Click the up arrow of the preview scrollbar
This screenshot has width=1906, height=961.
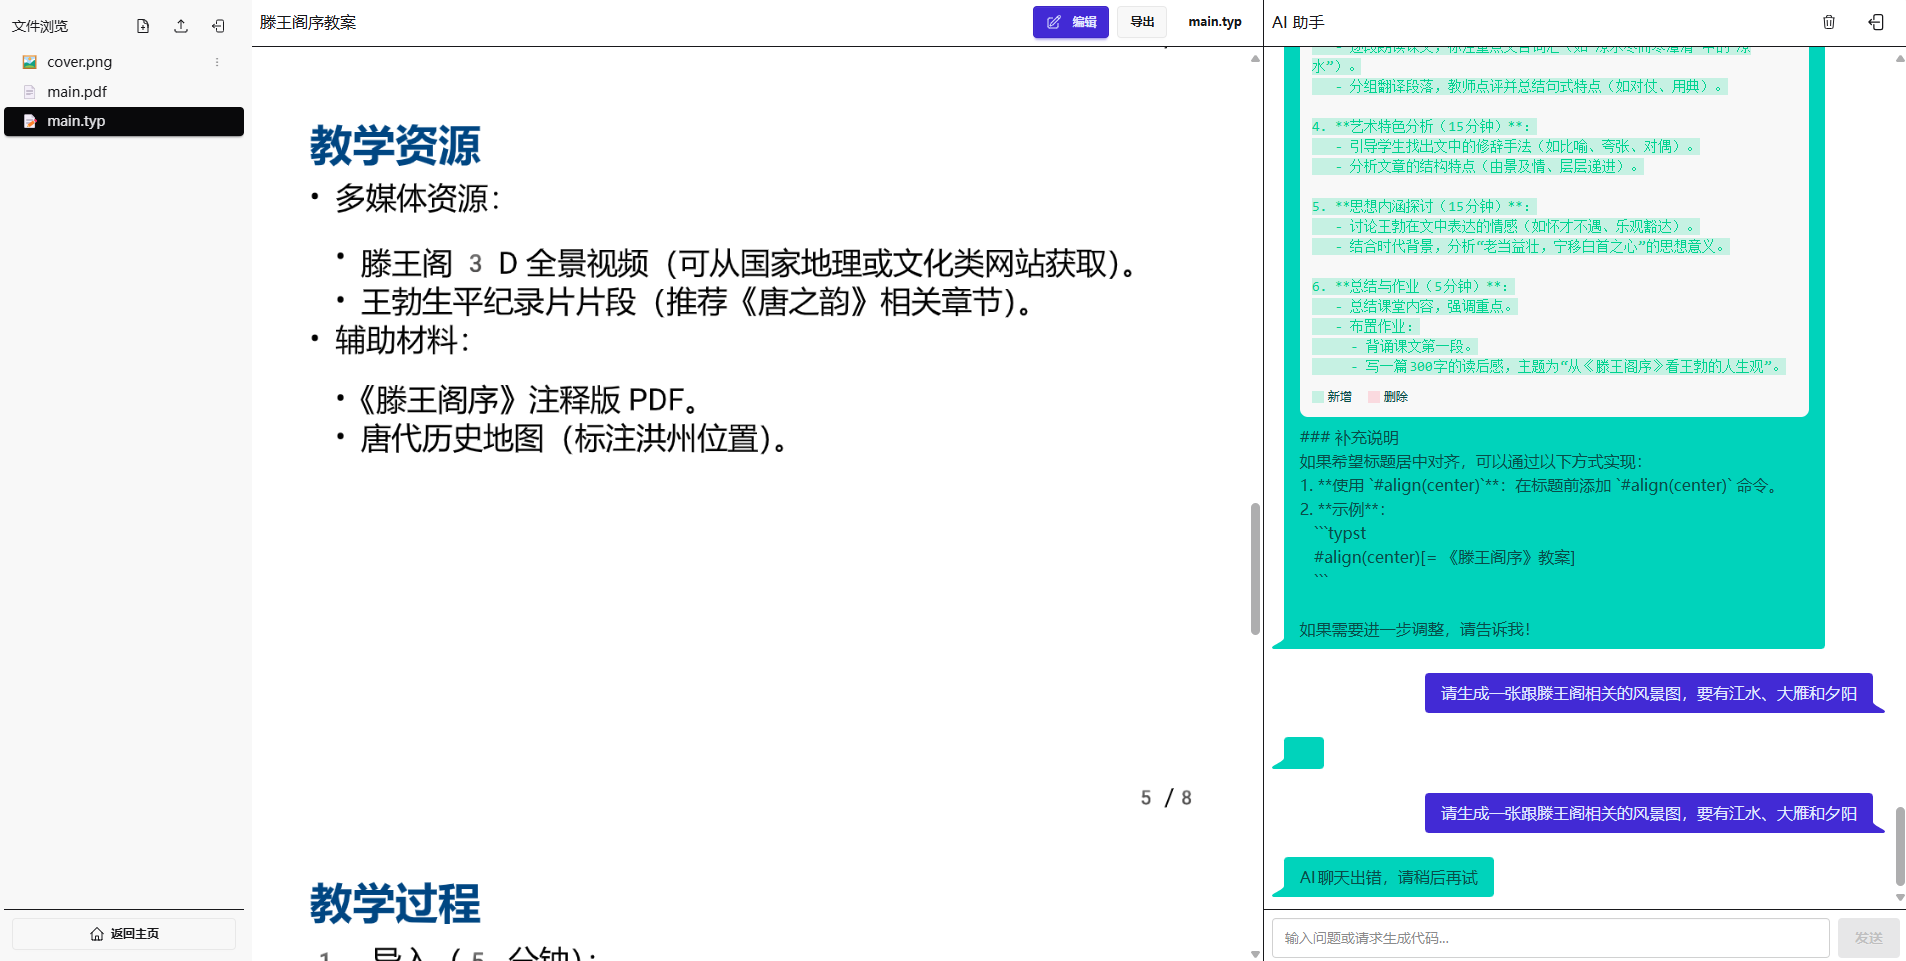(x=1254, y=59)
